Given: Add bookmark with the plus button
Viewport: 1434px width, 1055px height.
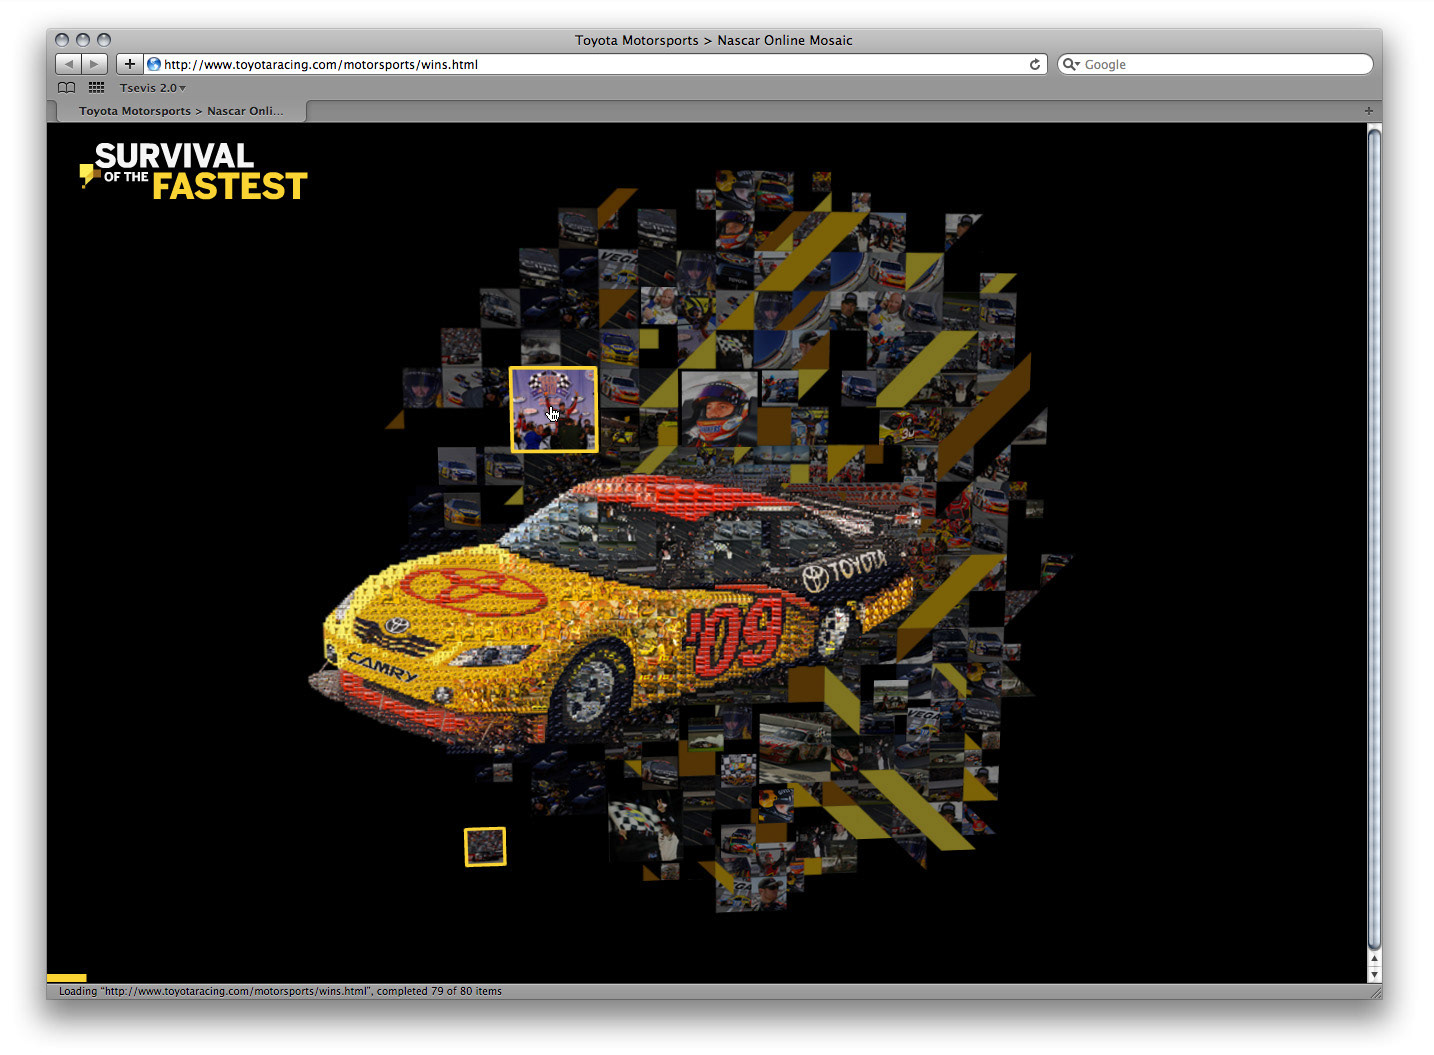Looking at the screenshot, I should [x=130, y=64].
